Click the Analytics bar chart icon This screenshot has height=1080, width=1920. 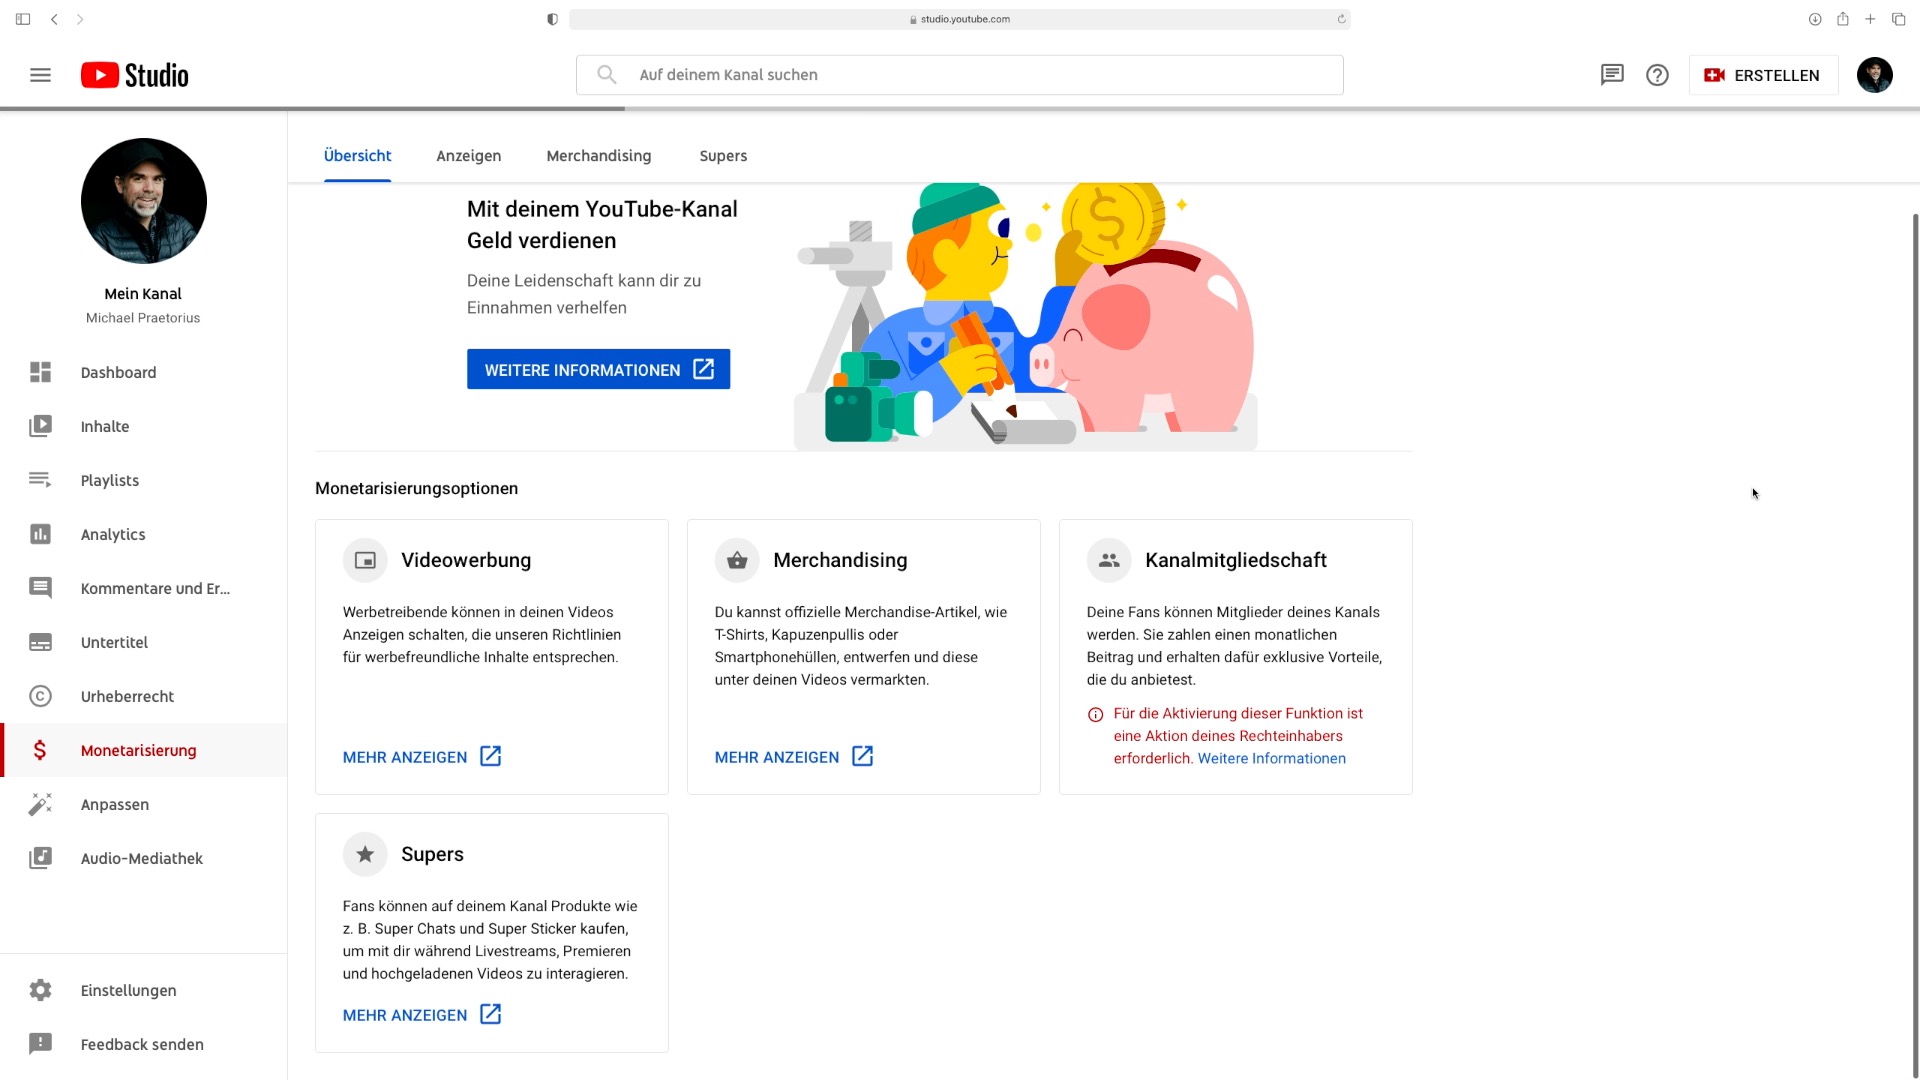tap(40, 534)
